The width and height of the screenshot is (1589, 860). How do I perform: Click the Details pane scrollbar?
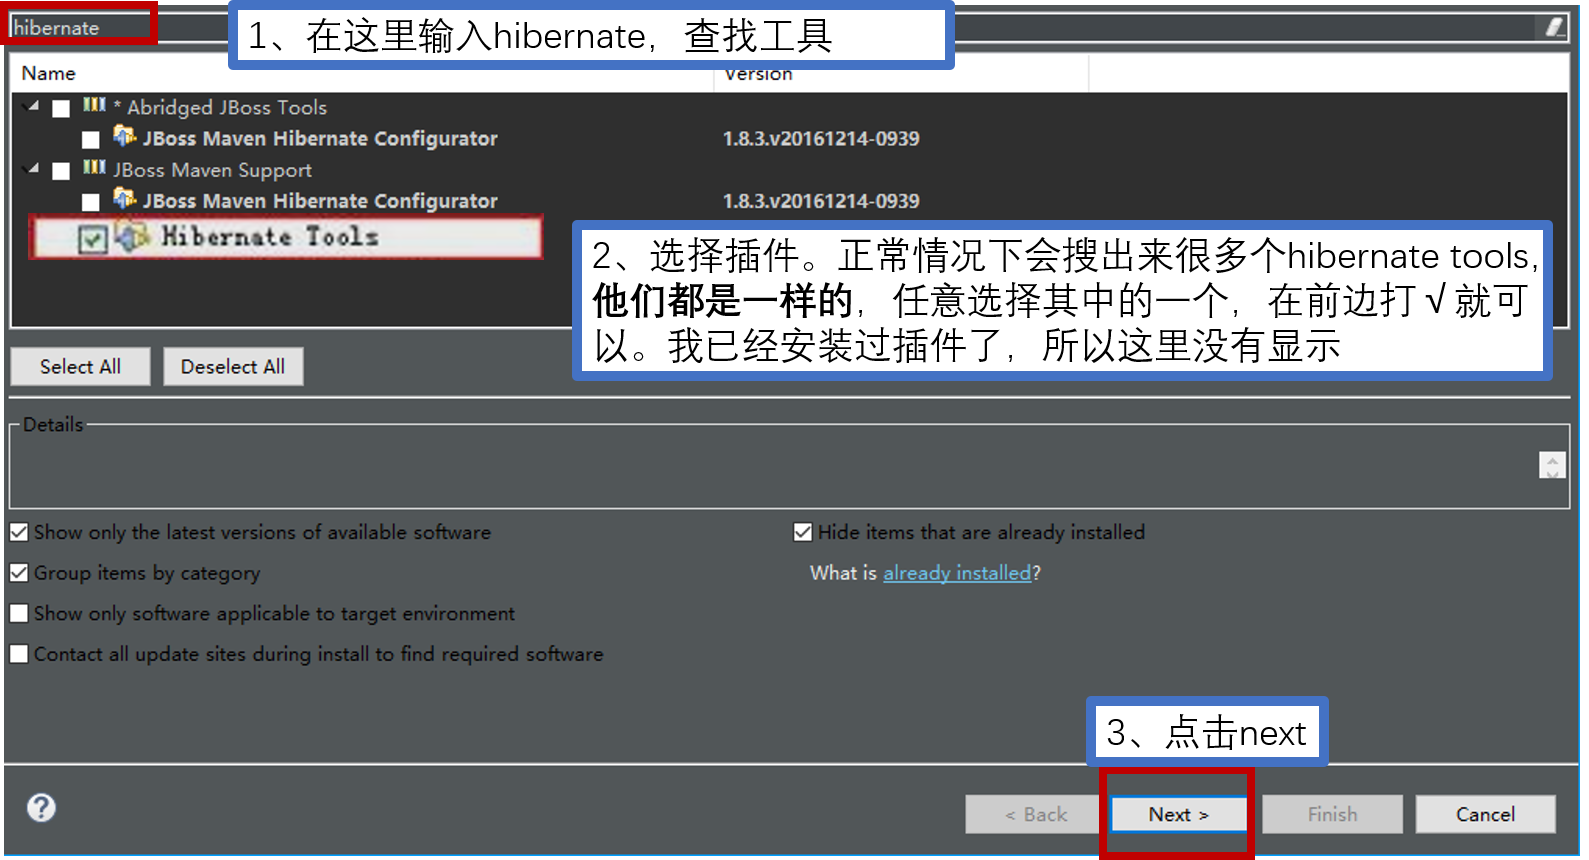pos(1552,465)
